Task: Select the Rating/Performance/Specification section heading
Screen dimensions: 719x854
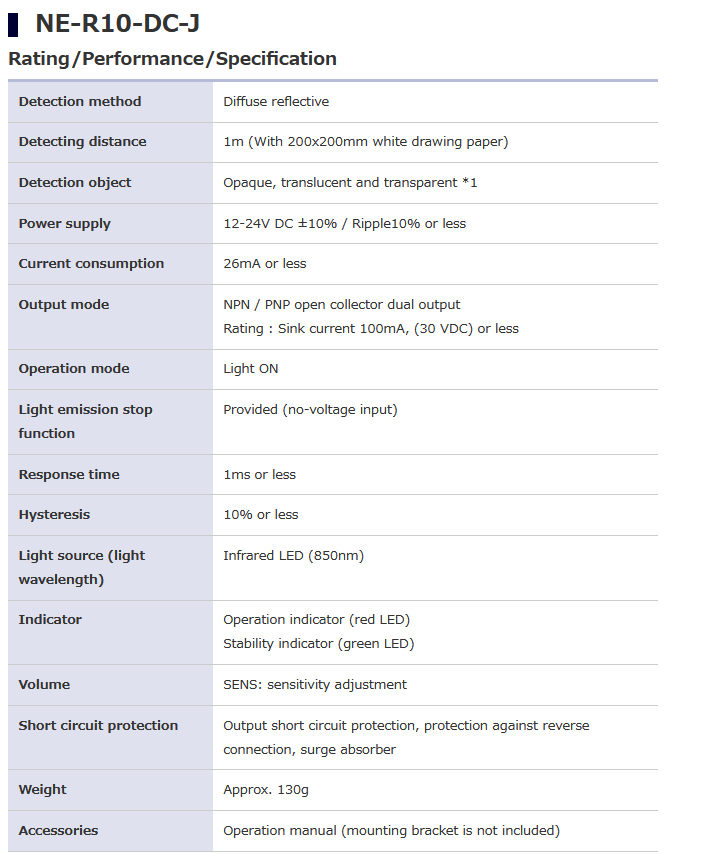Action: pos(172,59)
